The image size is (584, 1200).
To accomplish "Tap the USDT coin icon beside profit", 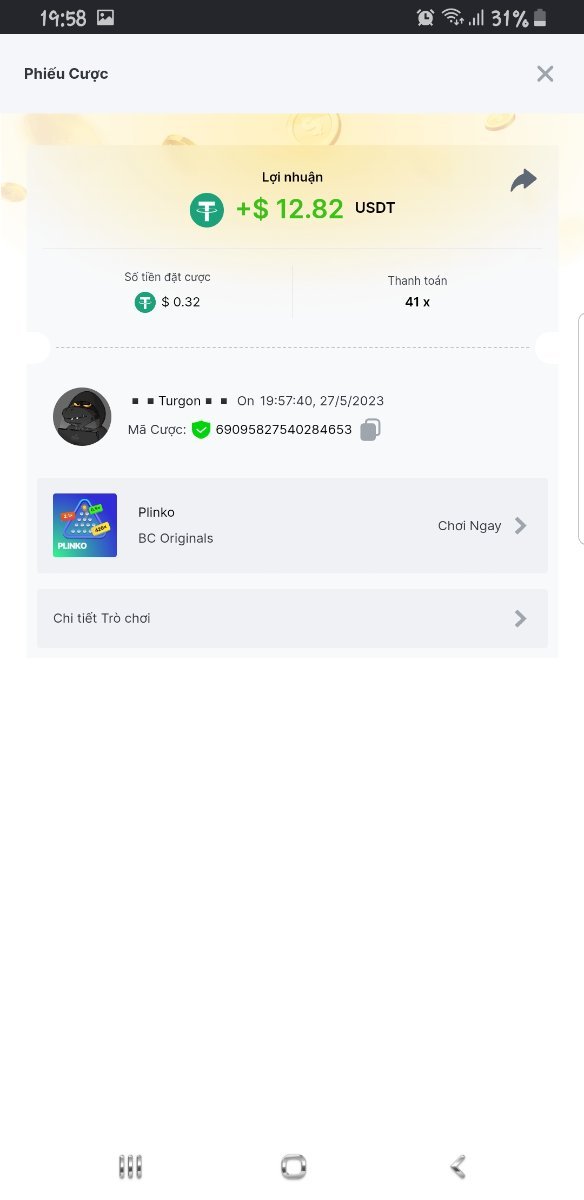I will pos(207,209).
